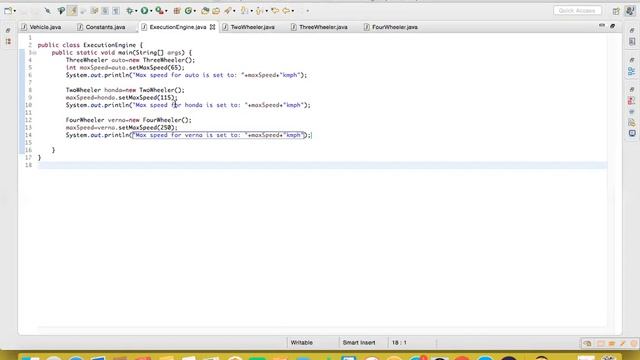Image resolution: width=640 pixels, height=360 pixels.
Task: Click the Search flashlight icon
Action: [228, 11]
